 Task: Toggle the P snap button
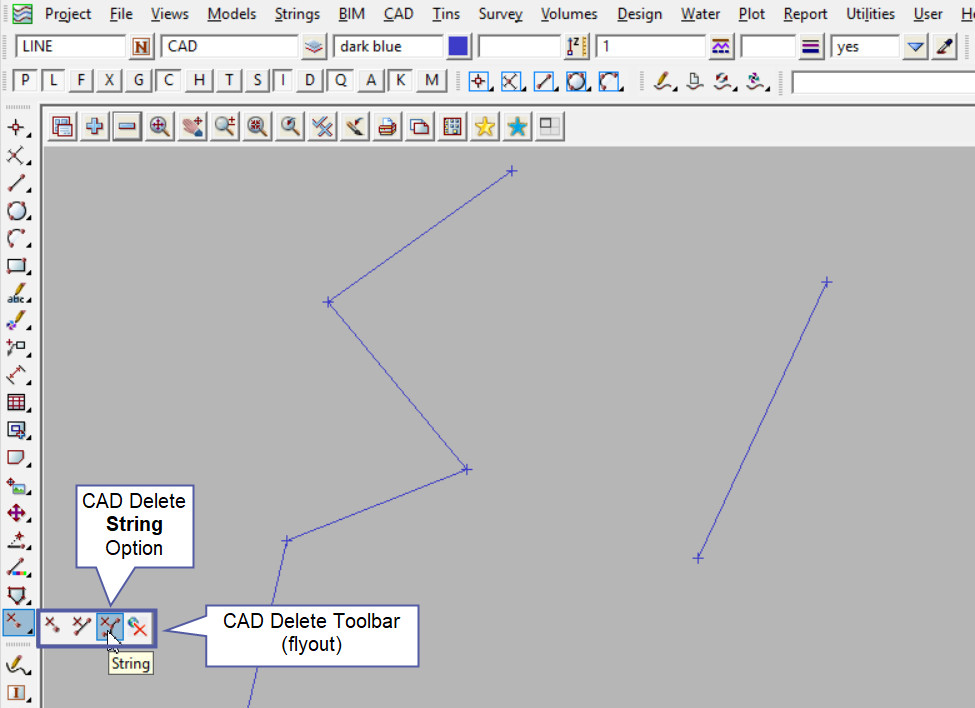tap(26, 81)
